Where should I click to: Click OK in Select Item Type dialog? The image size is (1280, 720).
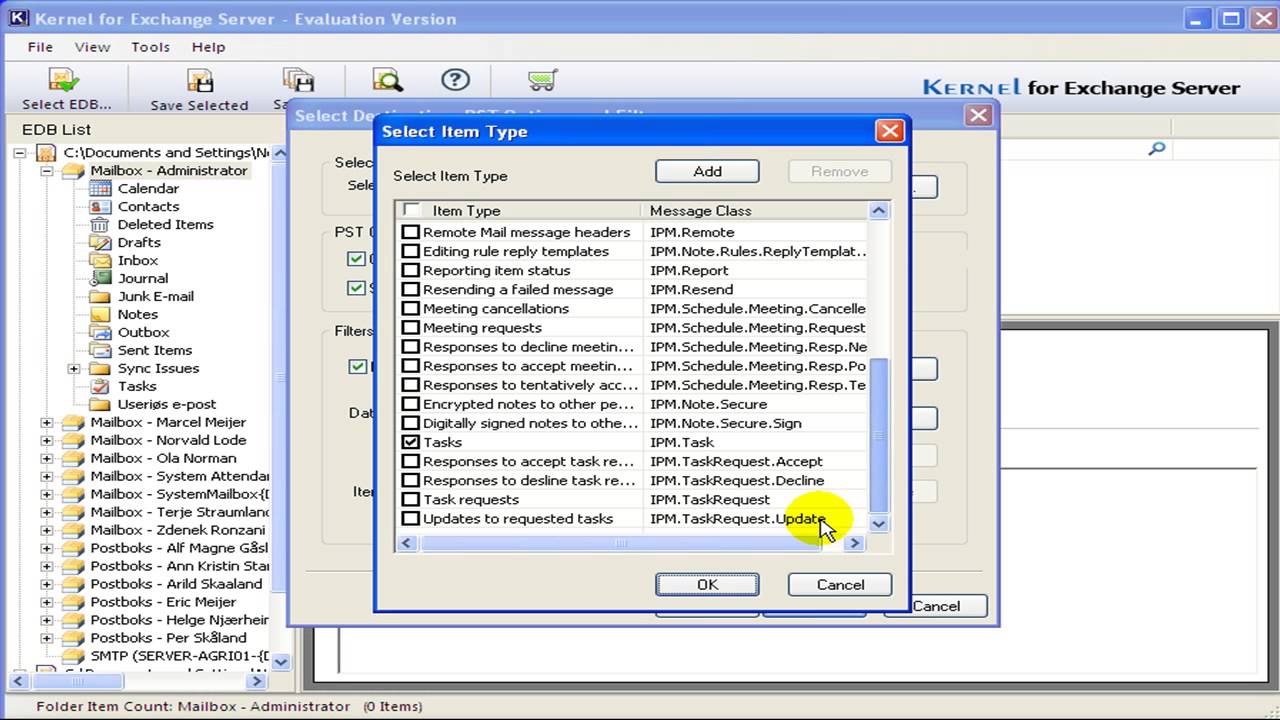pyautogui.click(x=707, y=584)
